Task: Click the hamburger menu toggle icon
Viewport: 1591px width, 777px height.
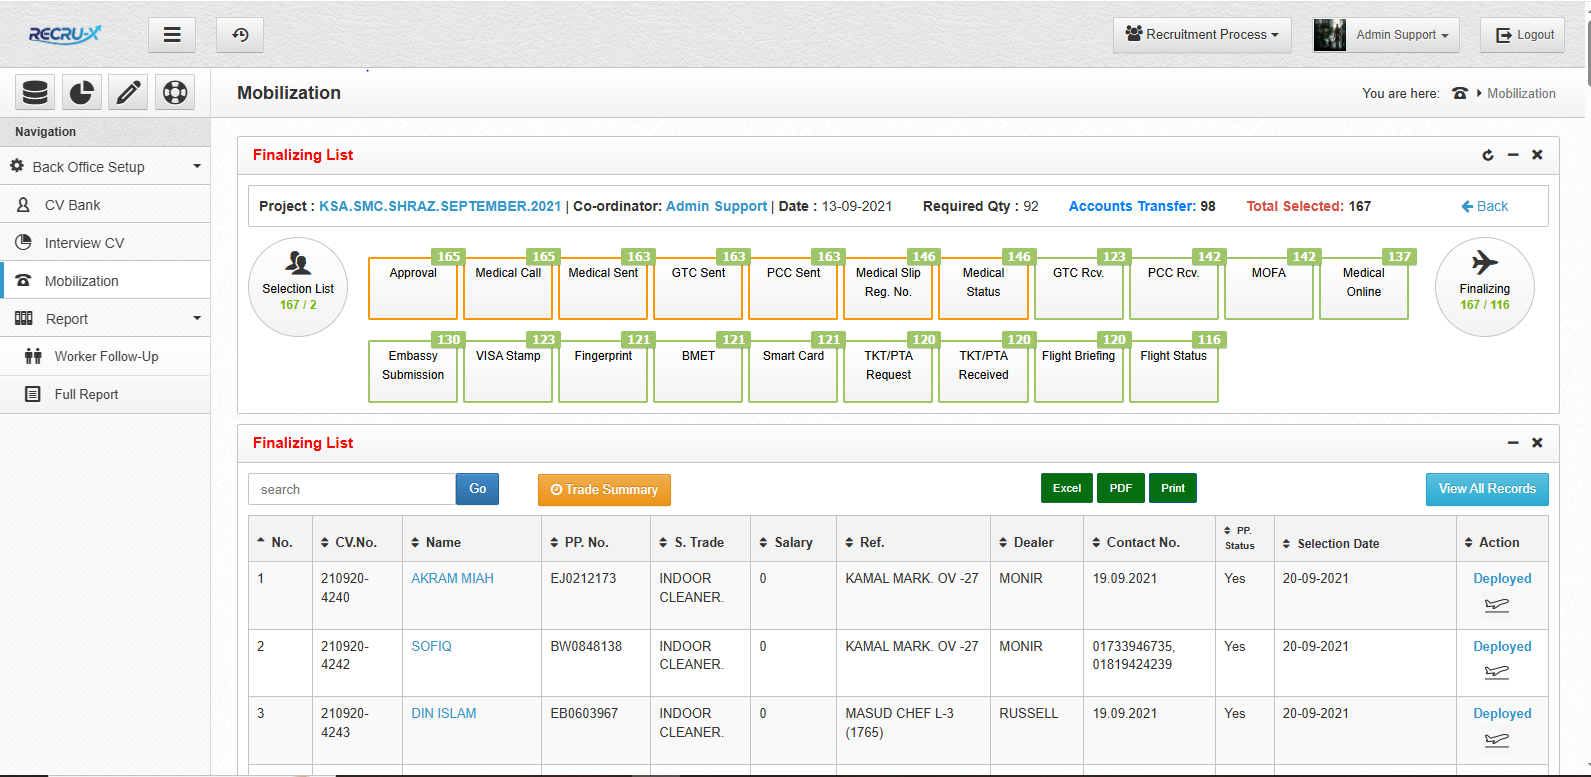Action: 172,35
